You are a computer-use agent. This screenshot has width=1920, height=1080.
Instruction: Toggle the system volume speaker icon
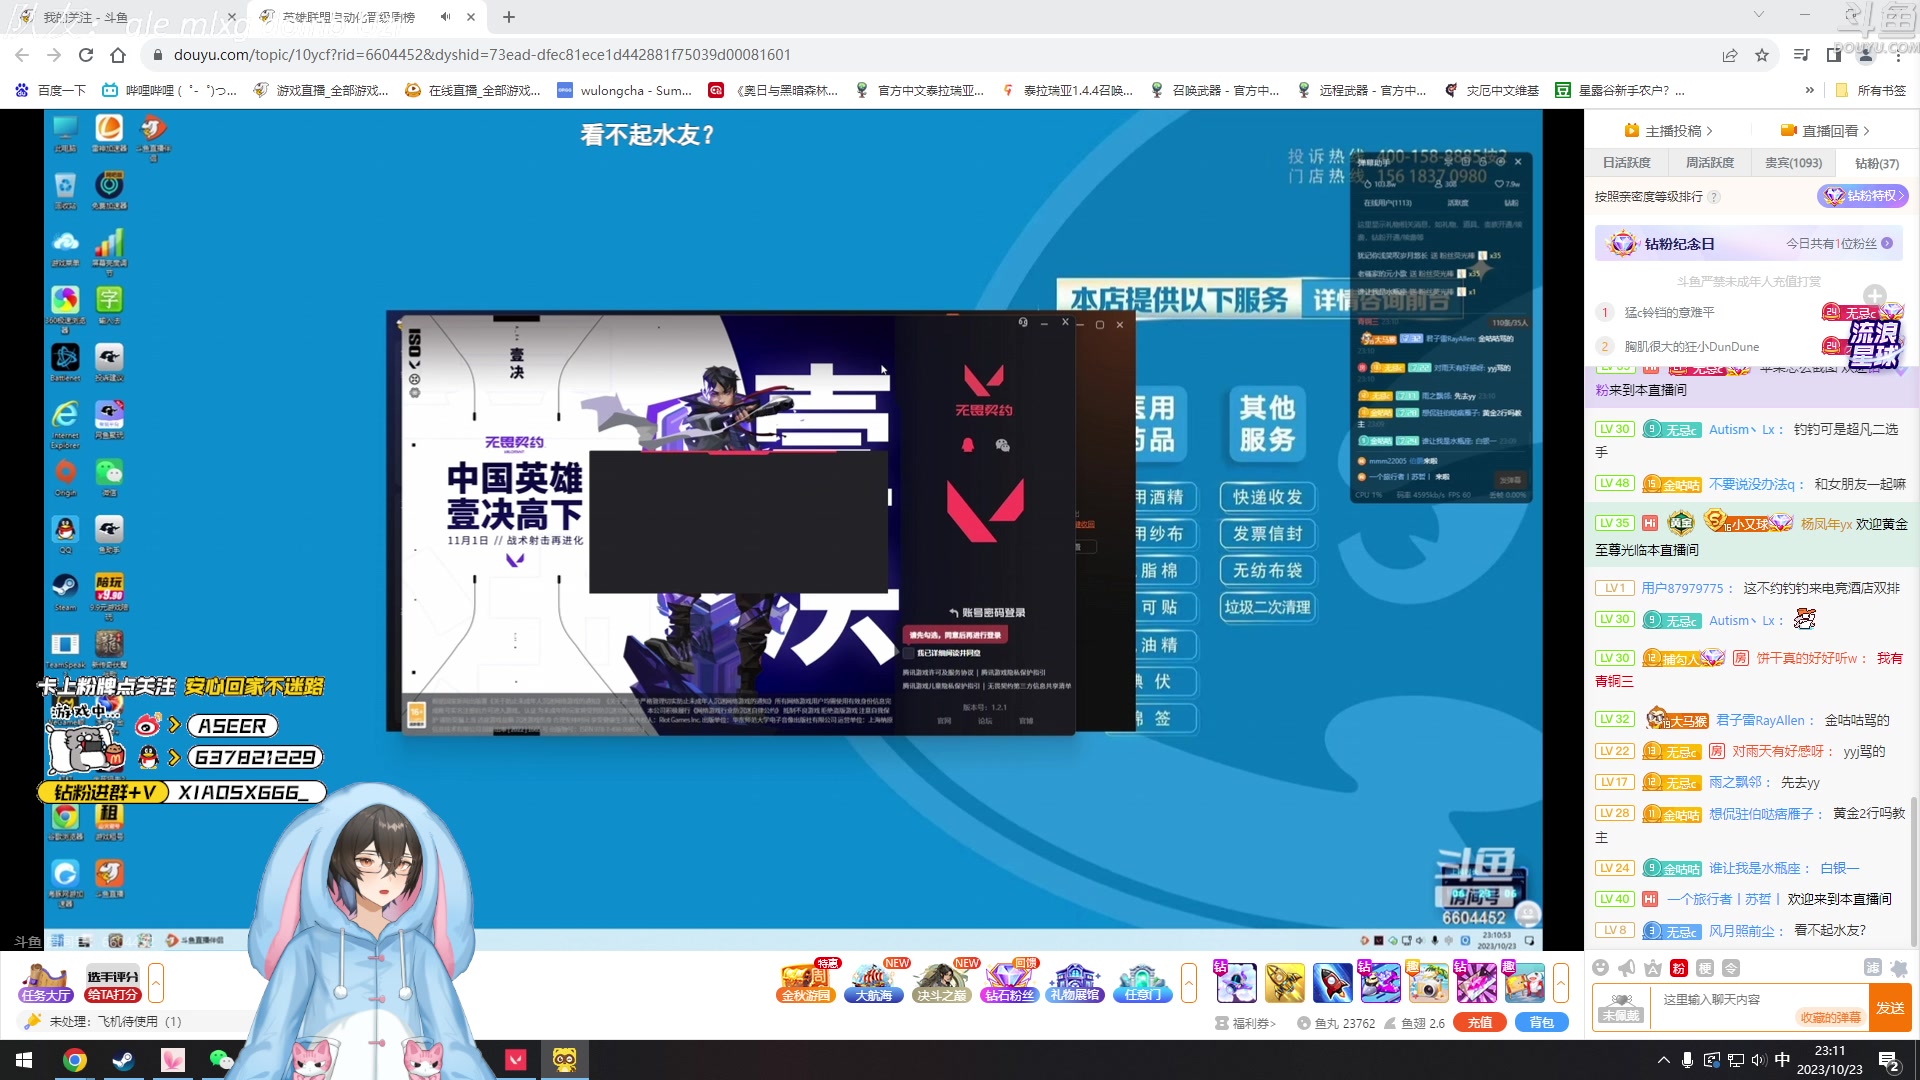(1759, 1060)
